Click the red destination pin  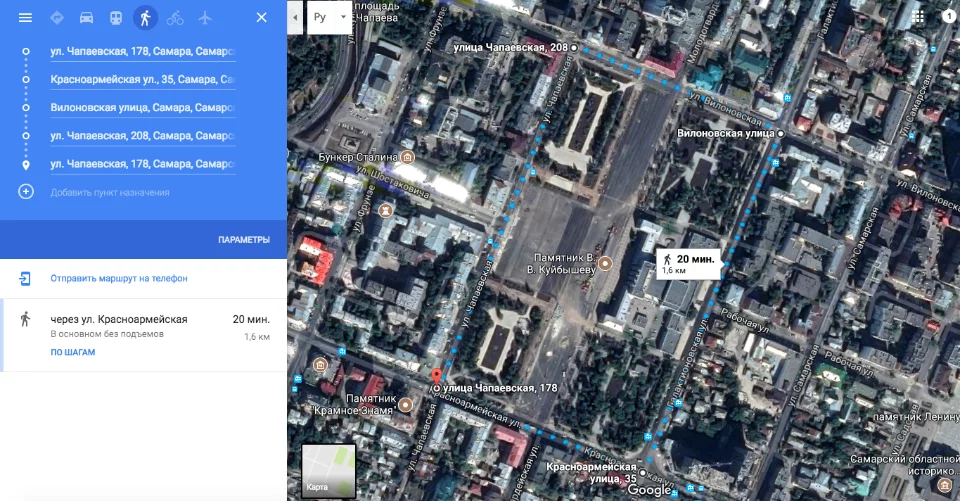[x=436, y=377]
